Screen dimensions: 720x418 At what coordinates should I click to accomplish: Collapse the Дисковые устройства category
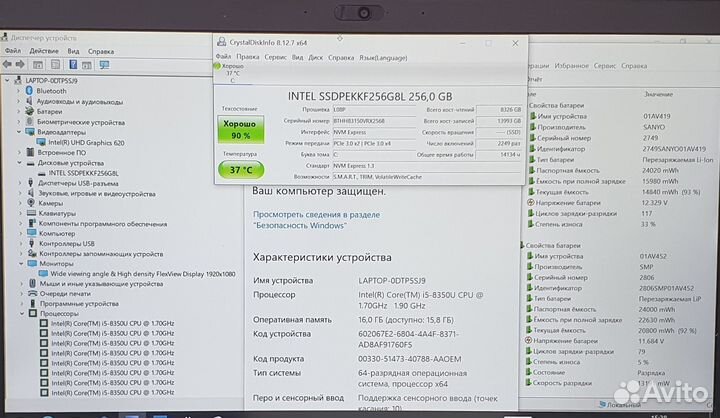pyautogui.click(x=19, y=163)
